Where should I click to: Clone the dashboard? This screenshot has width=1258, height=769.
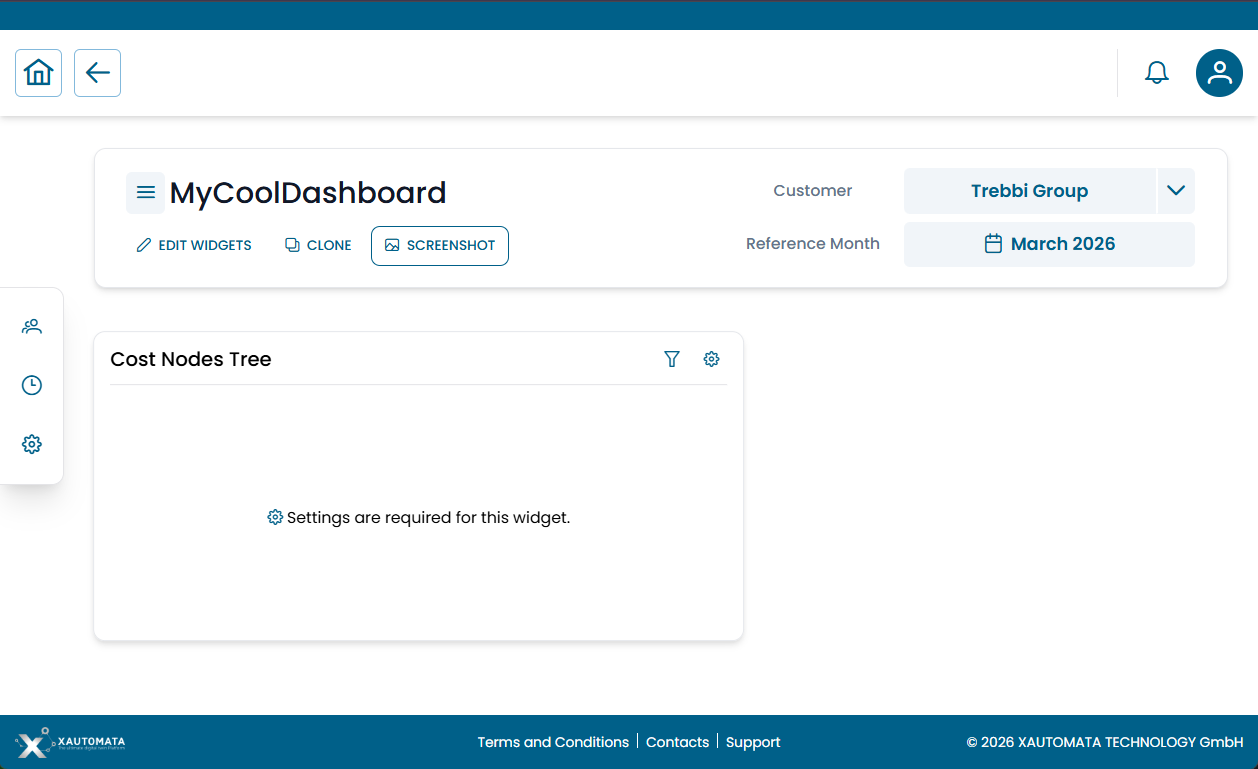pos(318,246)
